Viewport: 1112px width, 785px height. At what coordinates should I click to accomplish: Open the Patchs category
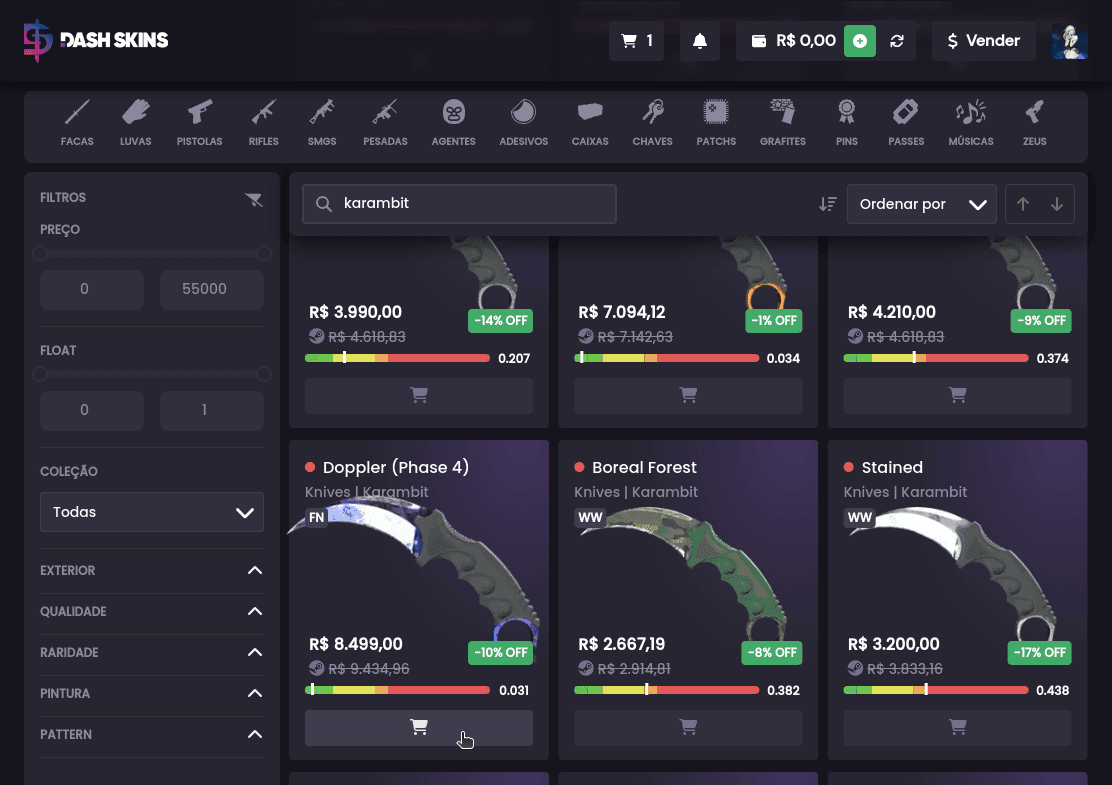(x=716, y=123)
